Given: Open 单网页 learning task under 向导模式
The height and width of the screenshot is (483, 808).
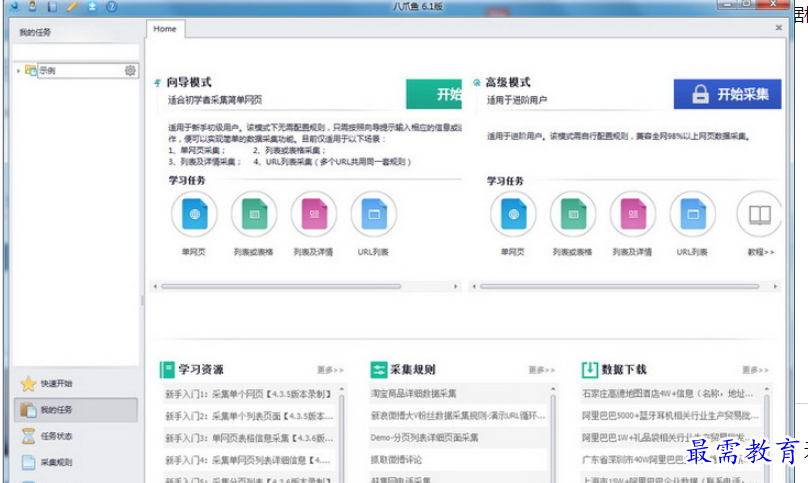Looking at the screenshot, I should coord(194,214).
